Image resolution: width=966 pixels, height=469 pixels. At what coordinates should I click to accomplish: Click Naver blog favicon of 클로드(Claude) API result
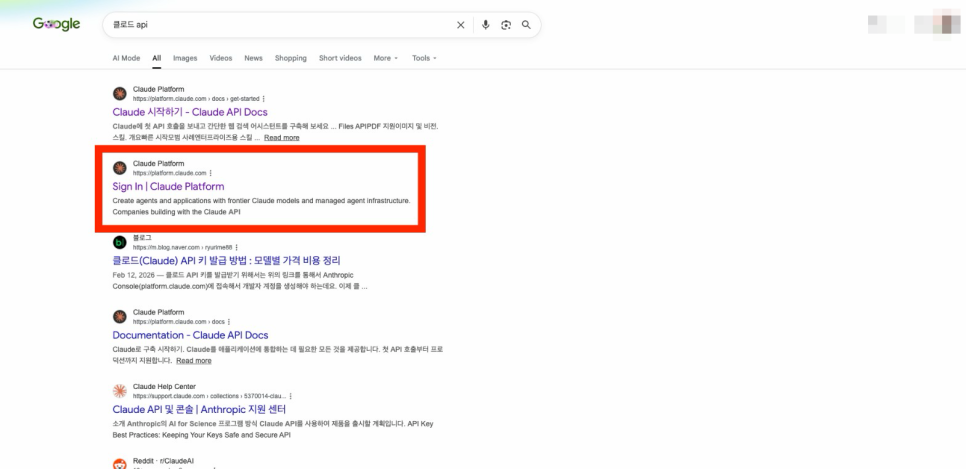click(120, 242)
